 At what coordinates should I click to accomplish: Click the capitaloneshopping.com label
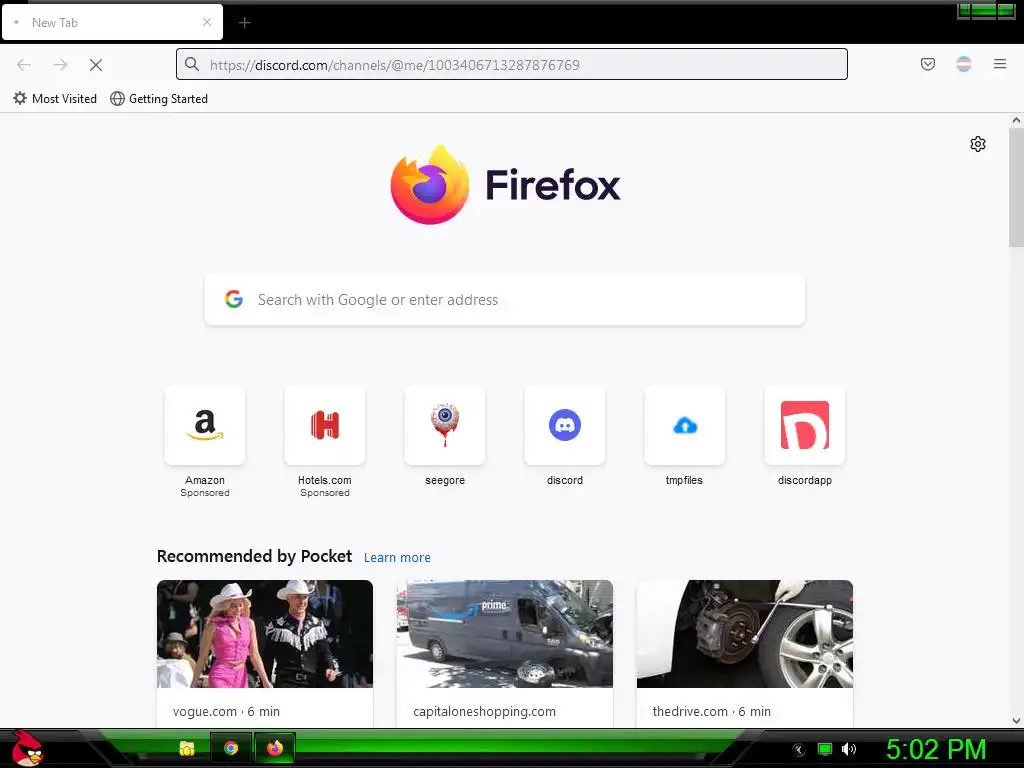point(484,711)
